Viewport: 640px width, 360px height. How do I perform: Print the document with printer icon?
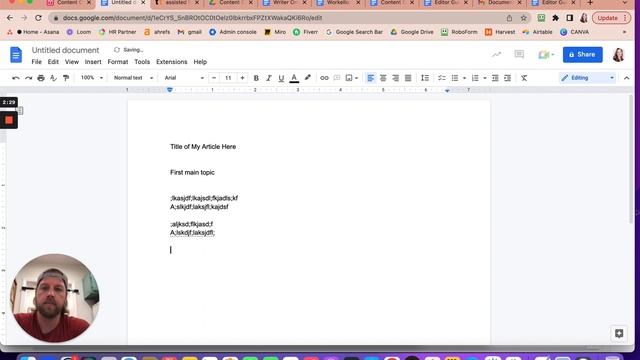[x=41, y=78]
